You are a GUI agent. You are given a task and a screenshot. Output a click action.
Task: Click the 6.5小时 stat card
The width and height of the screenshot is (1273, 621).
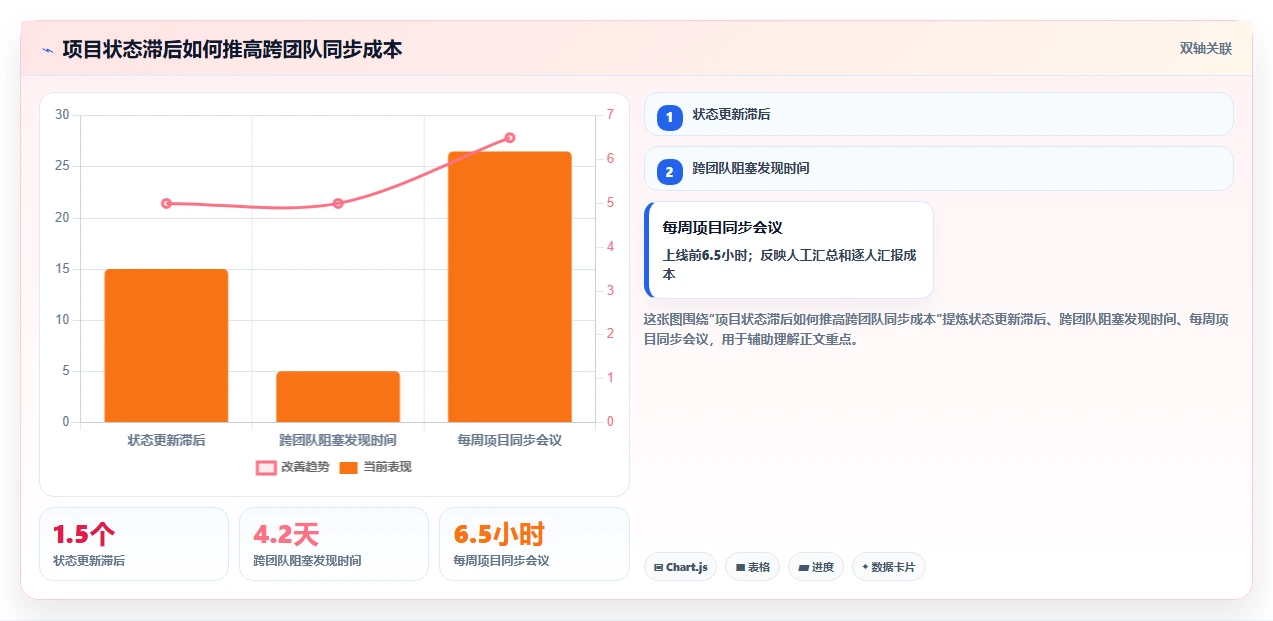point(534,544)
